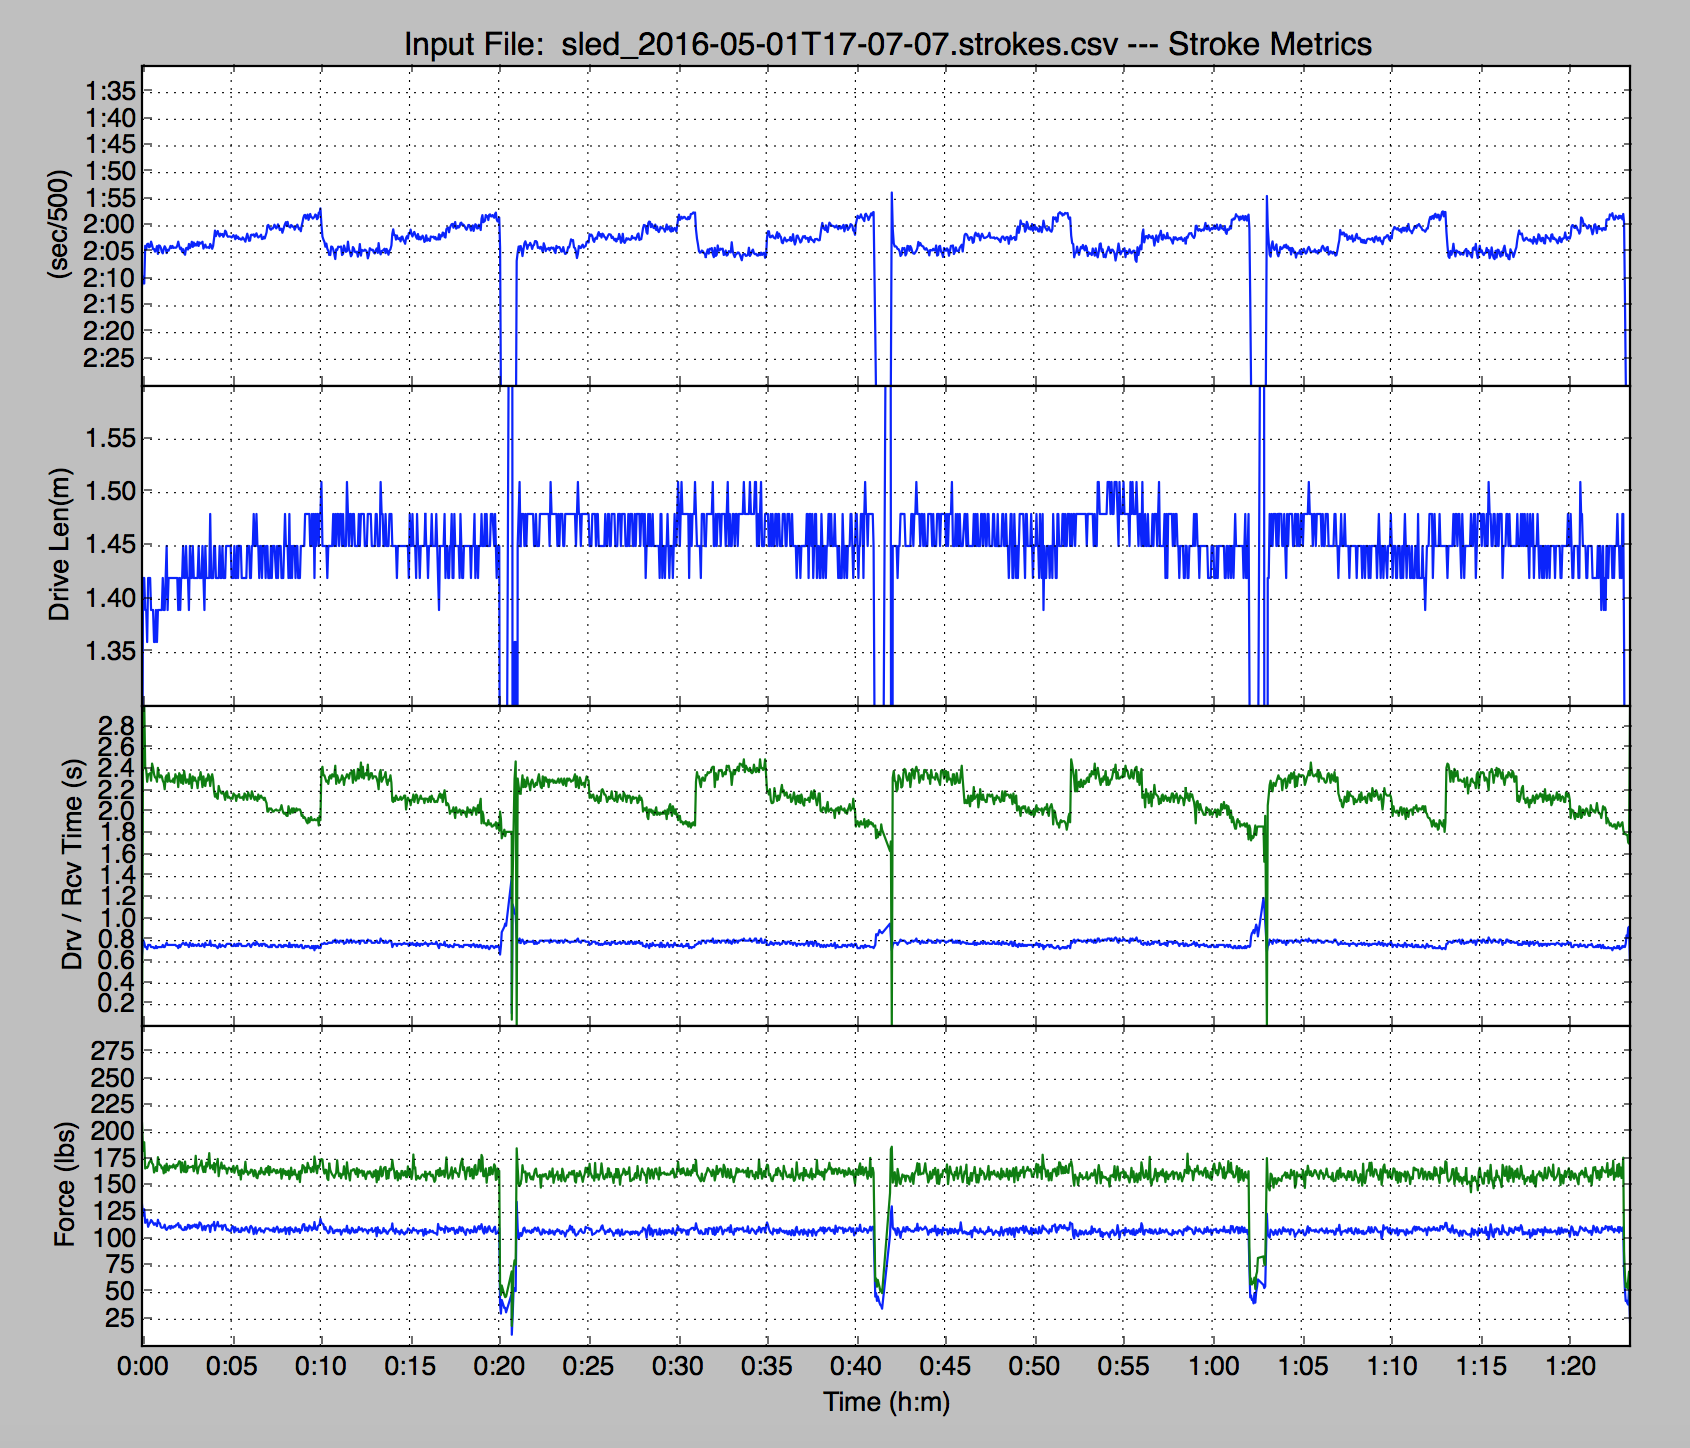Click the 275 force tick label
Screen dimensions: 1690x1448
click(x=113, y=1050)
